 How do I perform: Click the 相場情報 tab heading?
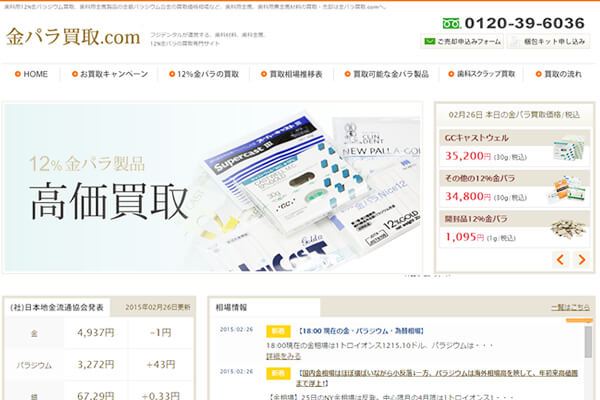pos(232,307)
